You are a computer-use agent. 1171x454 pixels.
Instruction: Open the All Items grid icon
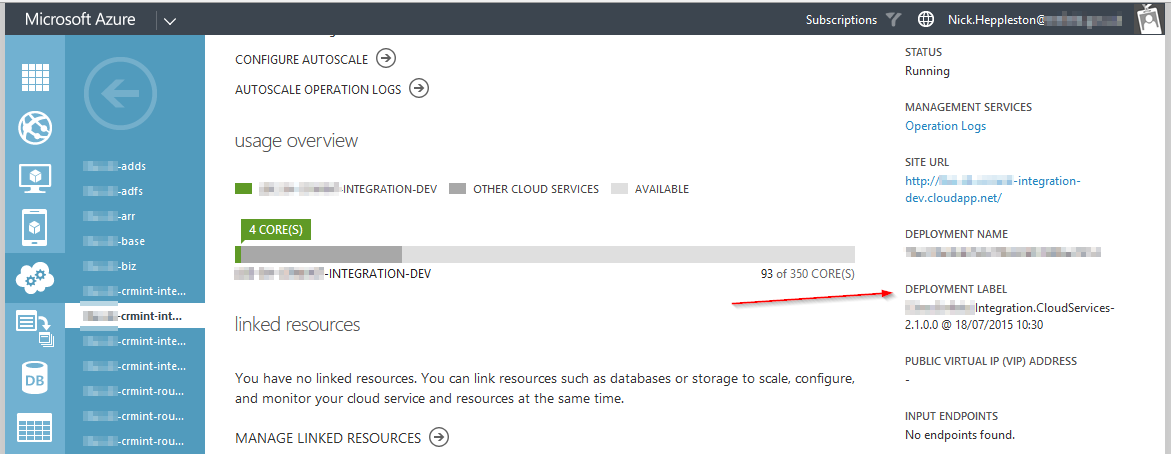(36, 77)
